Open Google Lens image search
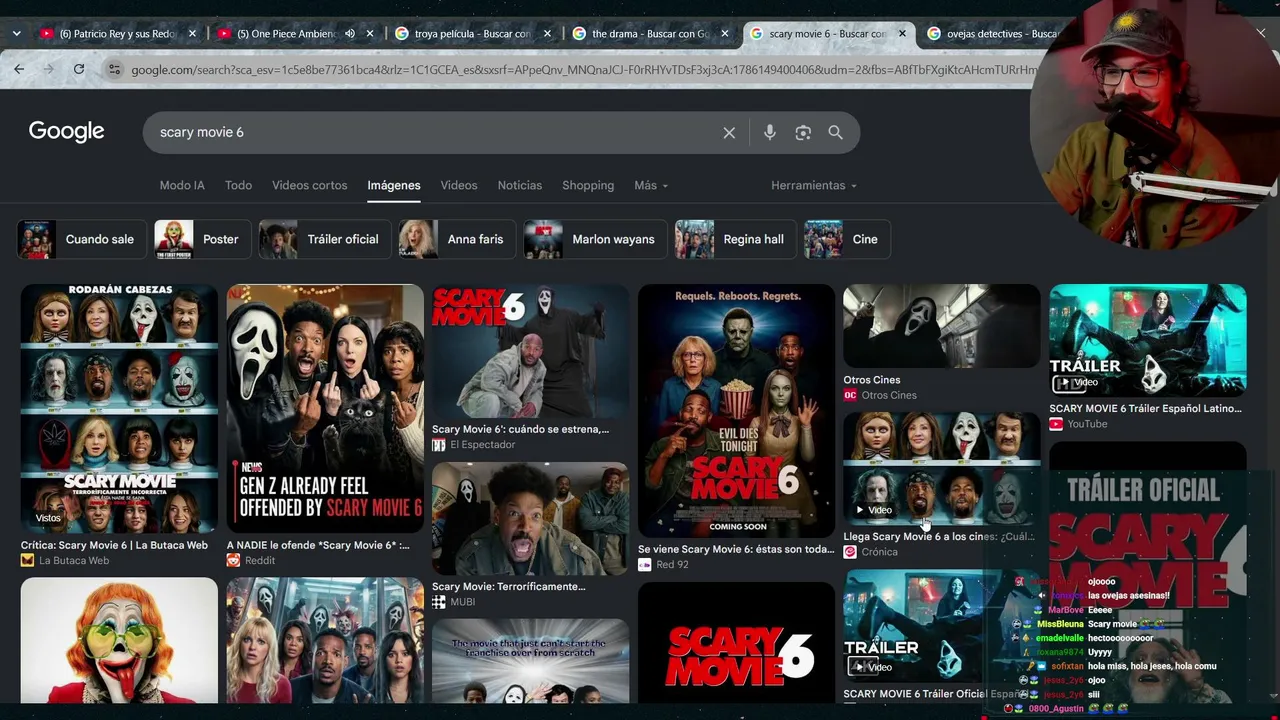Viewport: 1280px width, 720px height. pos(803,133)
